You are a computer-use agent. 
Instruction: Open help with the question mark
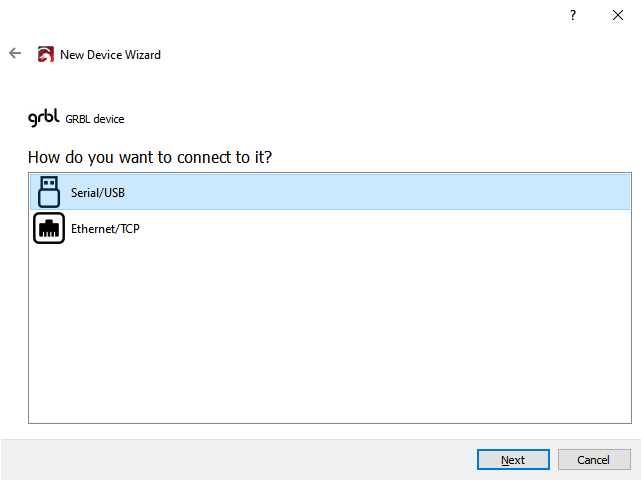click(x=573, y=15)
